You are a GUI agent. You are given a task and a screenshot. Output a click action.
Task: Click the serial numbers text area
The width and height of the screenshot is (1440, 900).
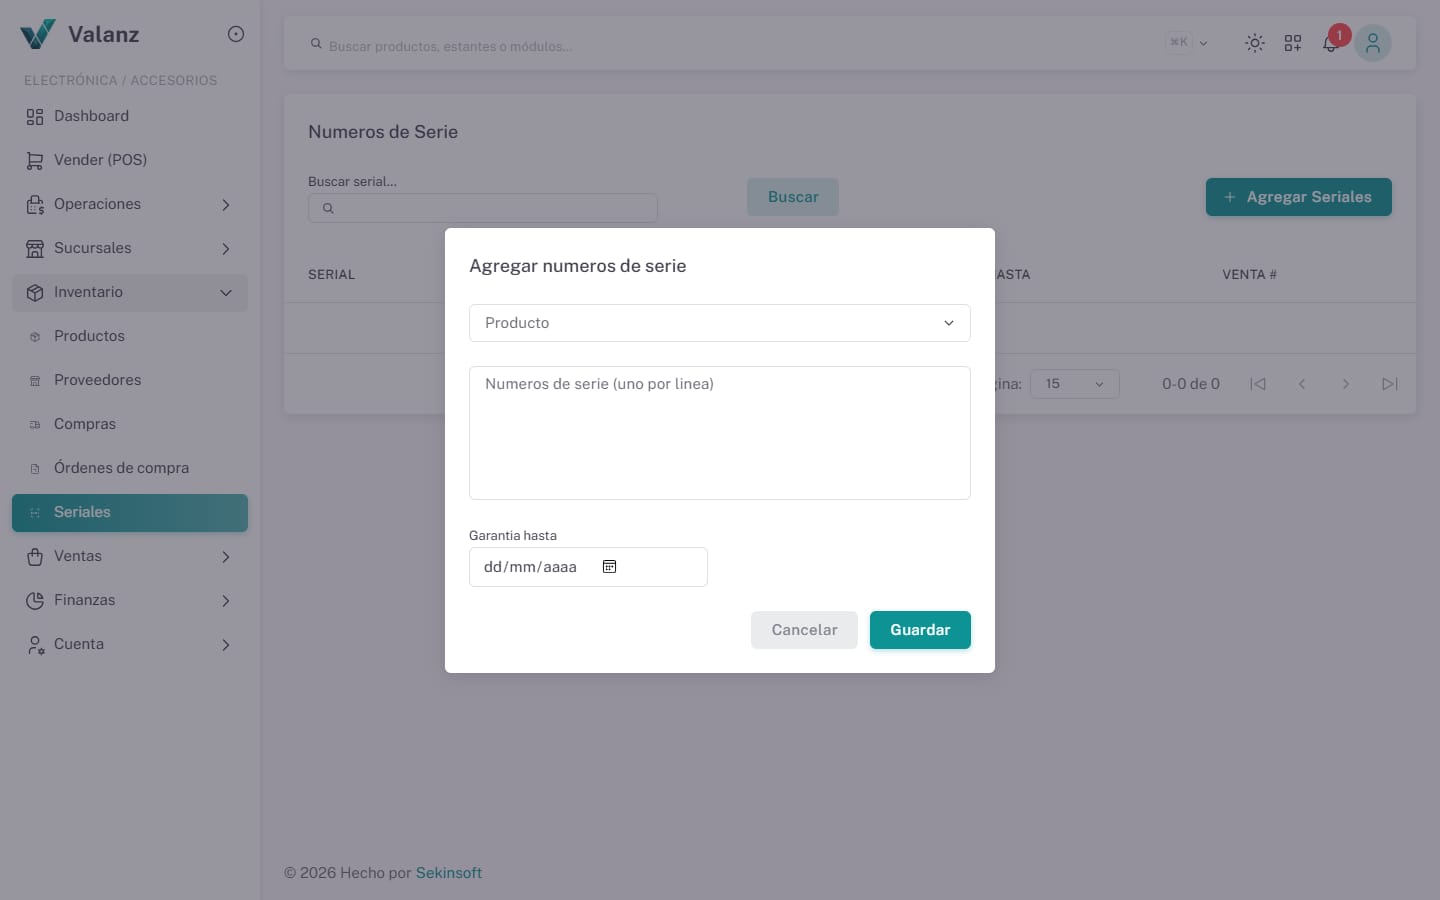click(x=720, y=433)
